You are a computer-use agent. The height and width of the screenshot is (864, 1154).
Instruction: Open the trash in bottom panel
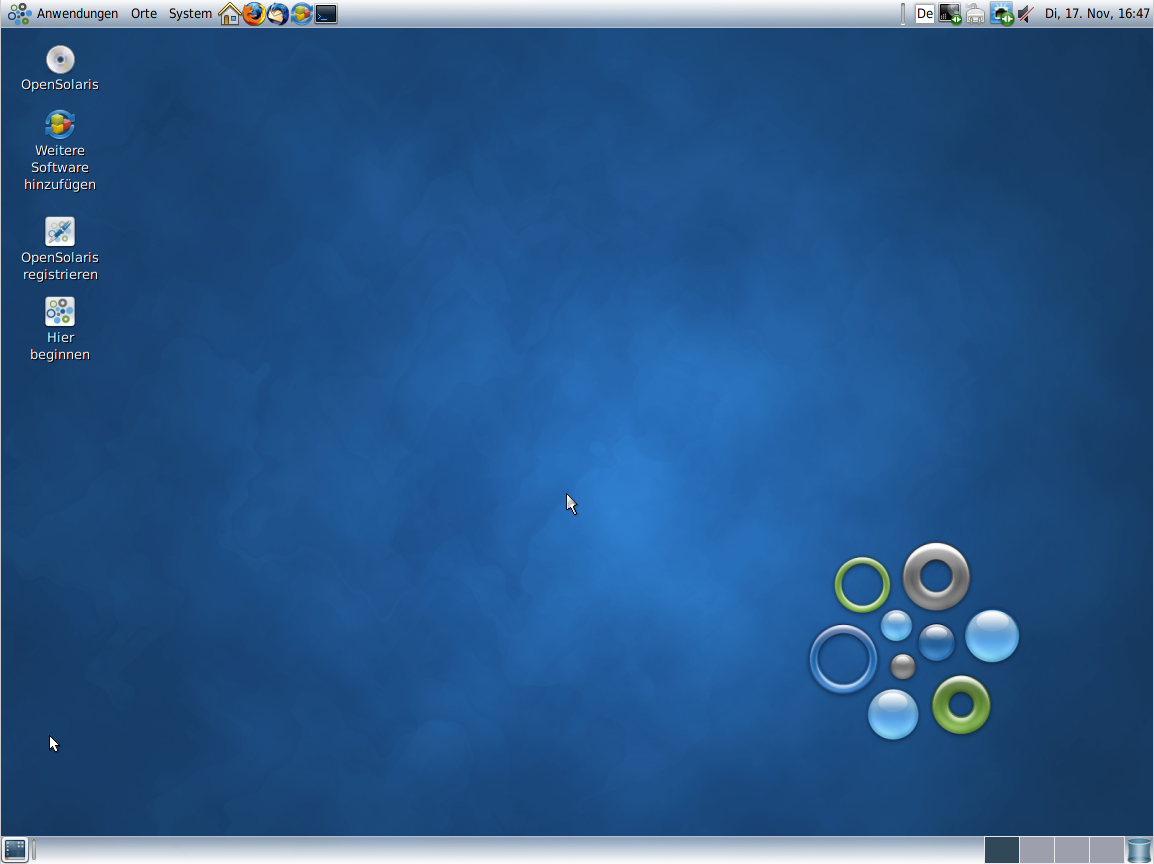tap(1139, 850)
